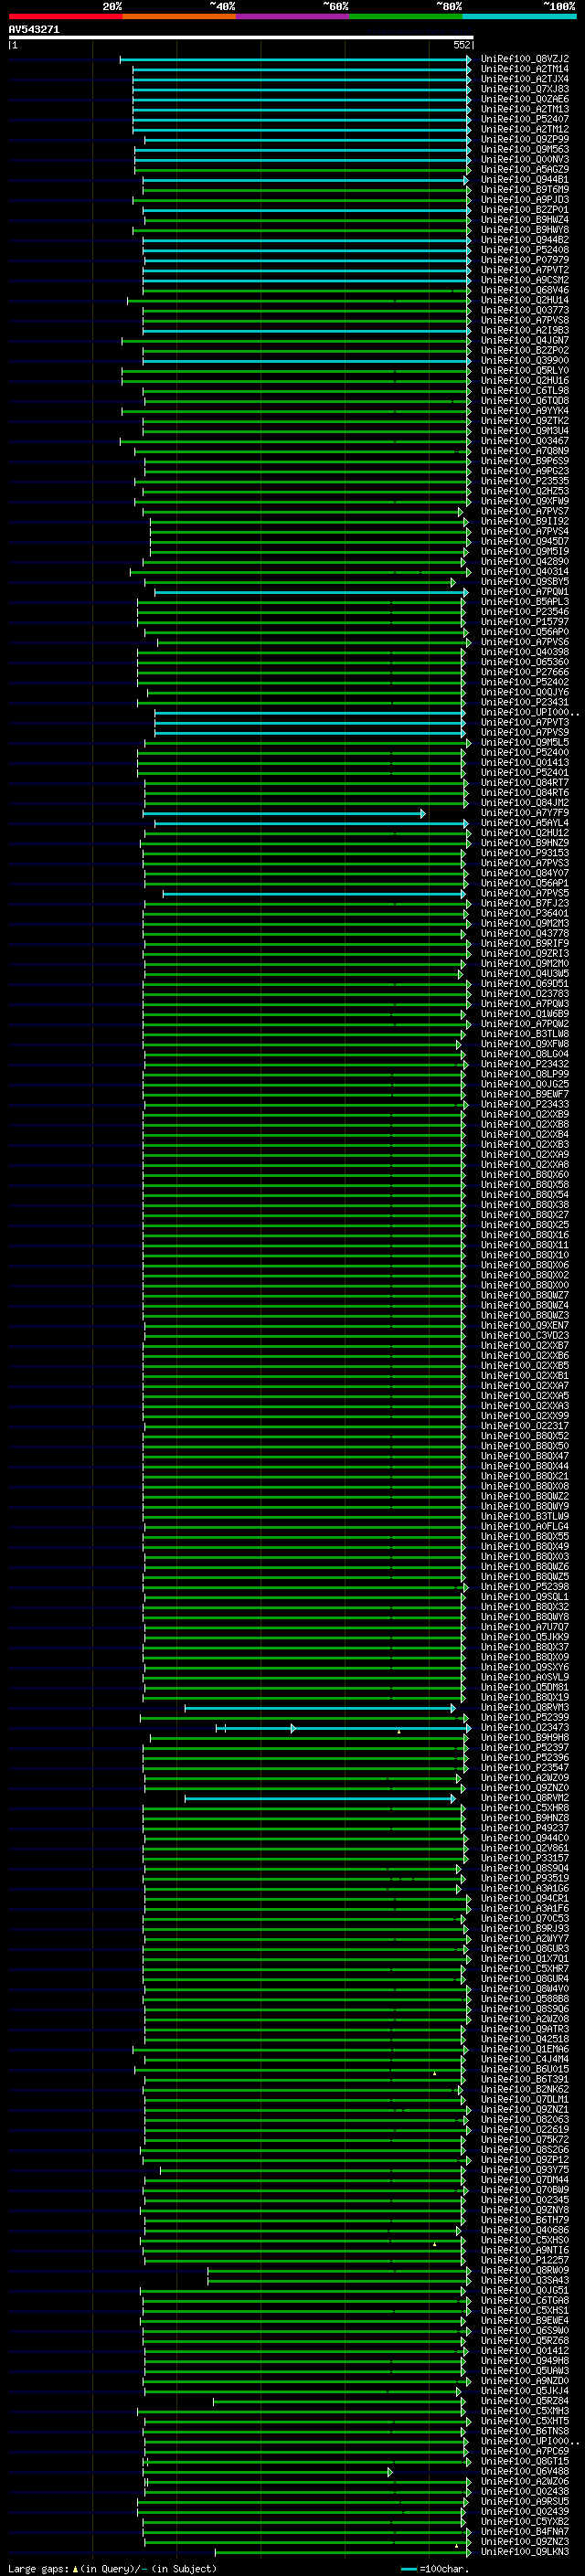
Task: Open hit UniRef100_P23547
Action: [x=525, y=1768]
